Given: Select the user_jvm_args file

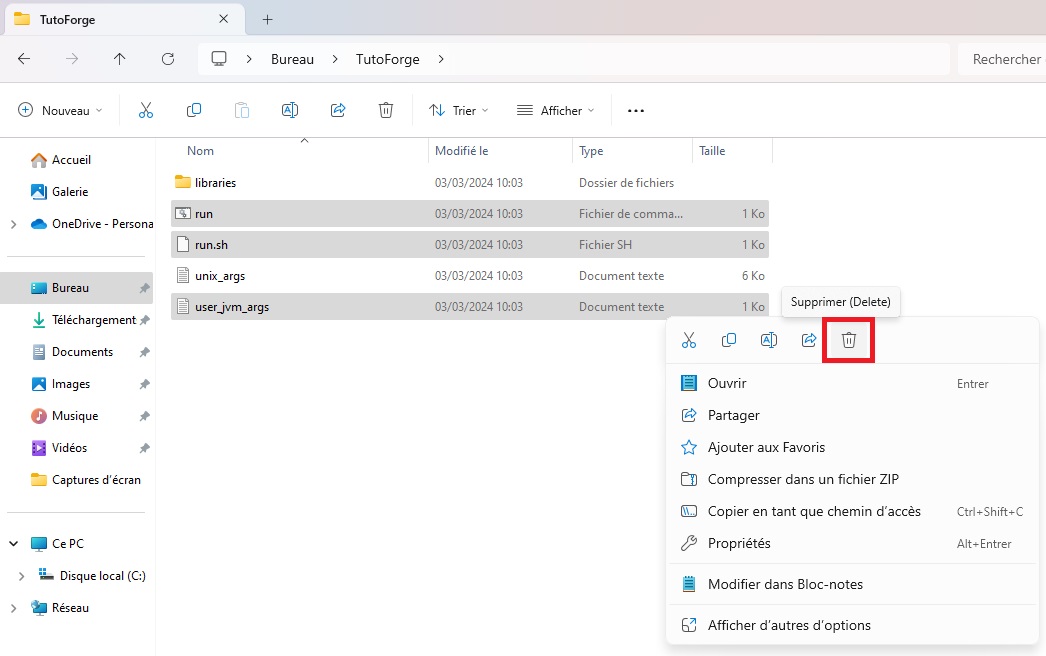Looking at the screenshot, I should [470, 307].
